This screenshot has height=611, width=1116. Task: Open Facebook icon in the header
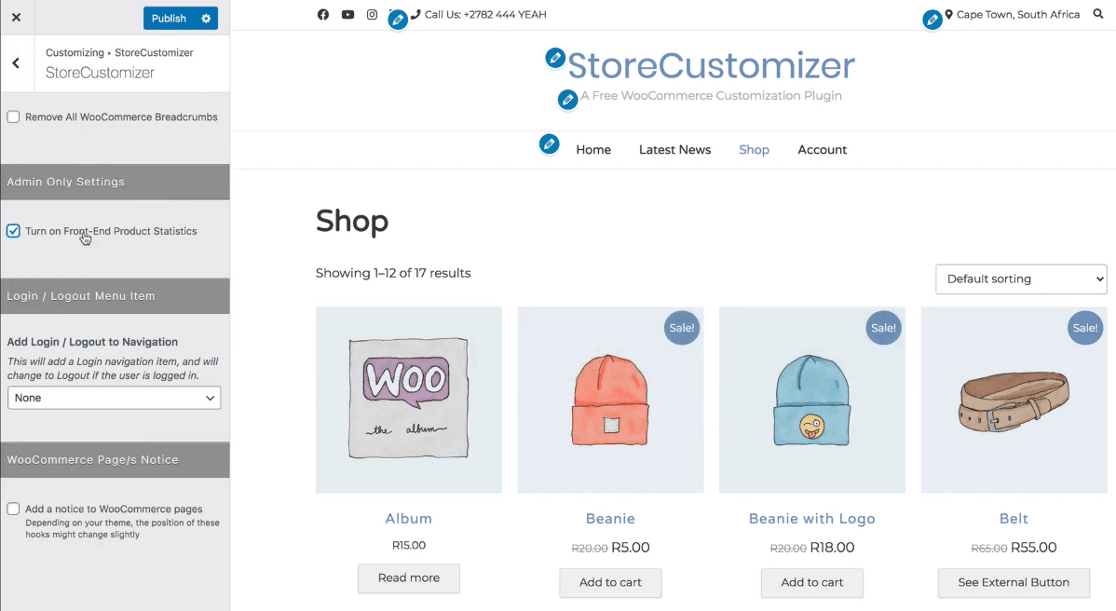[x=322, y=14]
